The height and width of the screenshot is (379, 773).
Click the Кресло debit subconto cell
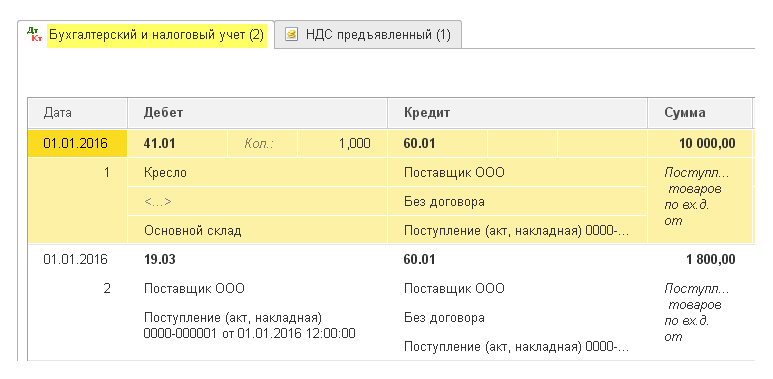pos(257,172)
